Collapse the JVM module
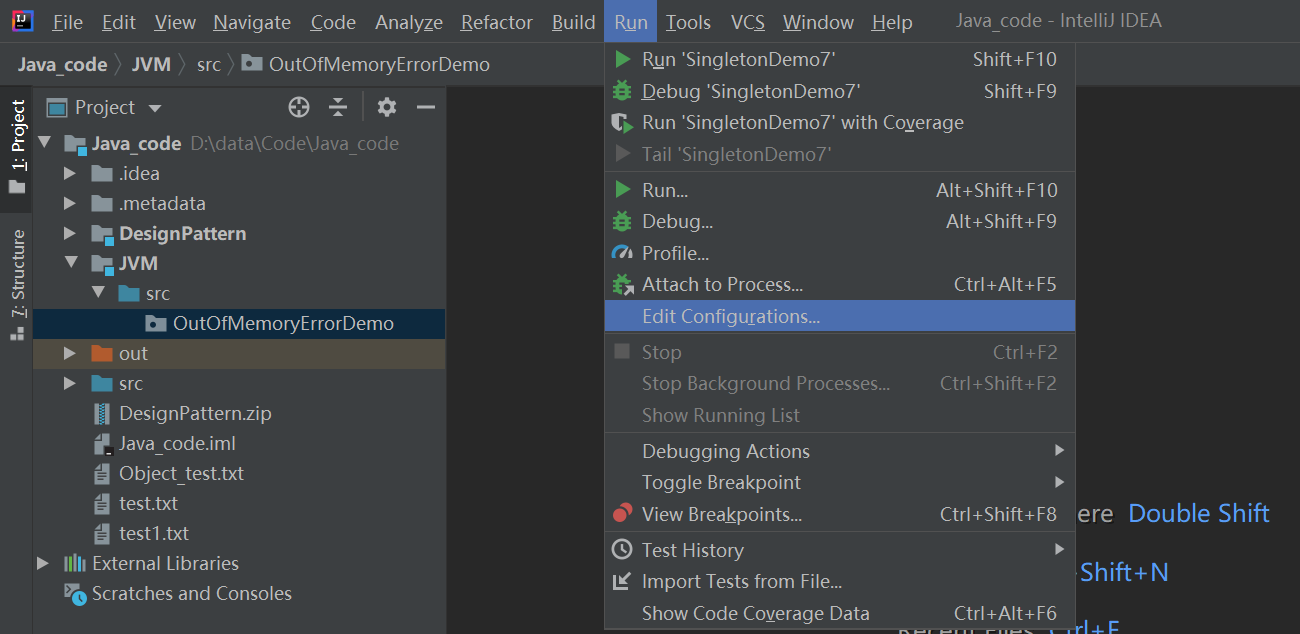Image resolution: width=1300 pixels, height=634 pixels. [x=71, y=263]
